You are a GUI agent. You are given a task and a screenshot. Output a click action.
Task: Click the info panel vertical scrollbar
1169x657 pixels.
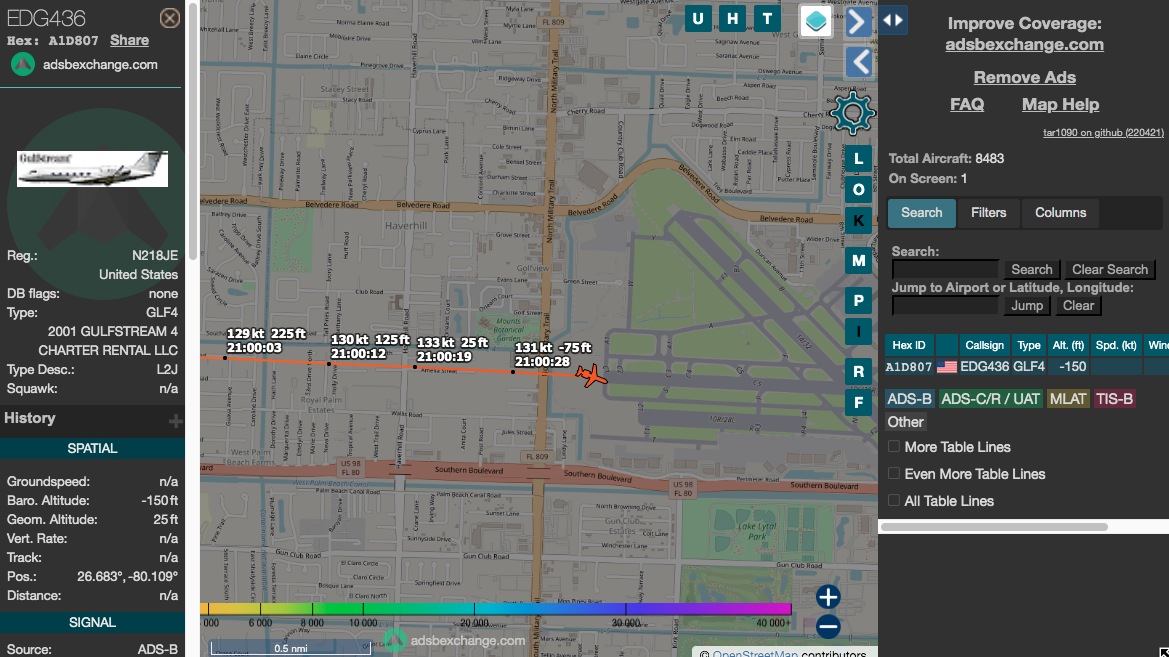[x=192, y=131]
